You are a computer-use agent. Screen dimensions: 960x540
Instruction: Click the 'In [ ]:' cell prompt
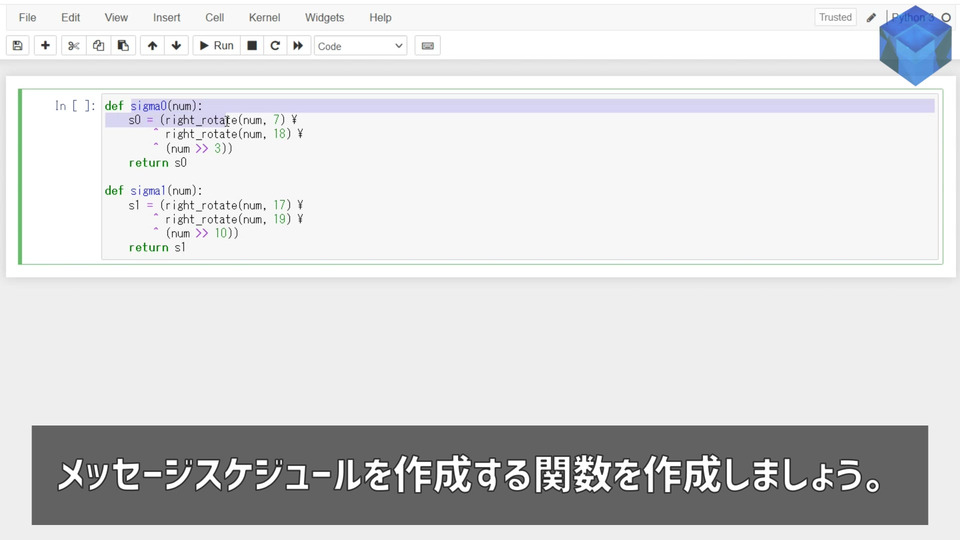click(x=75, y=106)
